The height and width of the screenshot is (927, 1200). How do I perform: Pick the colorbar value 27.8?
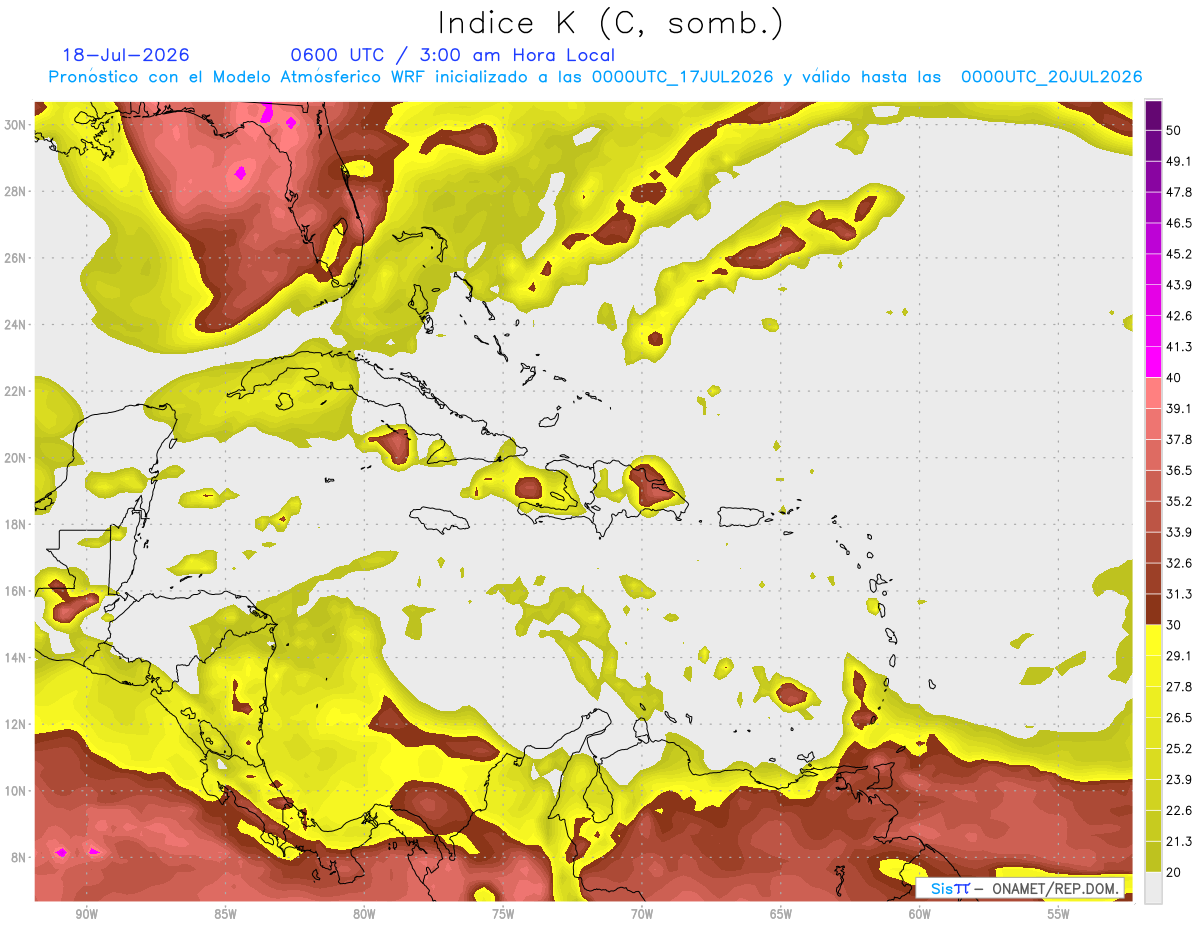pyautogui.click(x=1180, y=687)
